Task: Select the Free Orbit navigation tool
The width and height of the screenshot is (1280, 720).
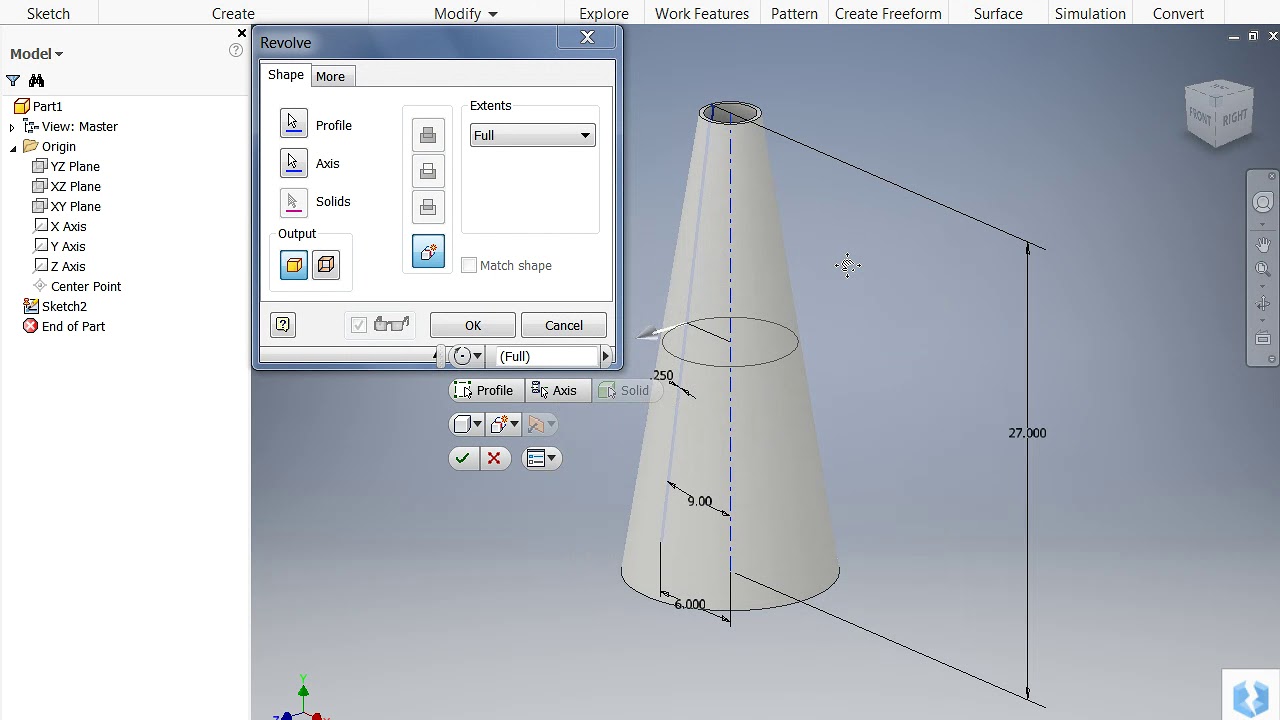Action: tap(1263, 304)
